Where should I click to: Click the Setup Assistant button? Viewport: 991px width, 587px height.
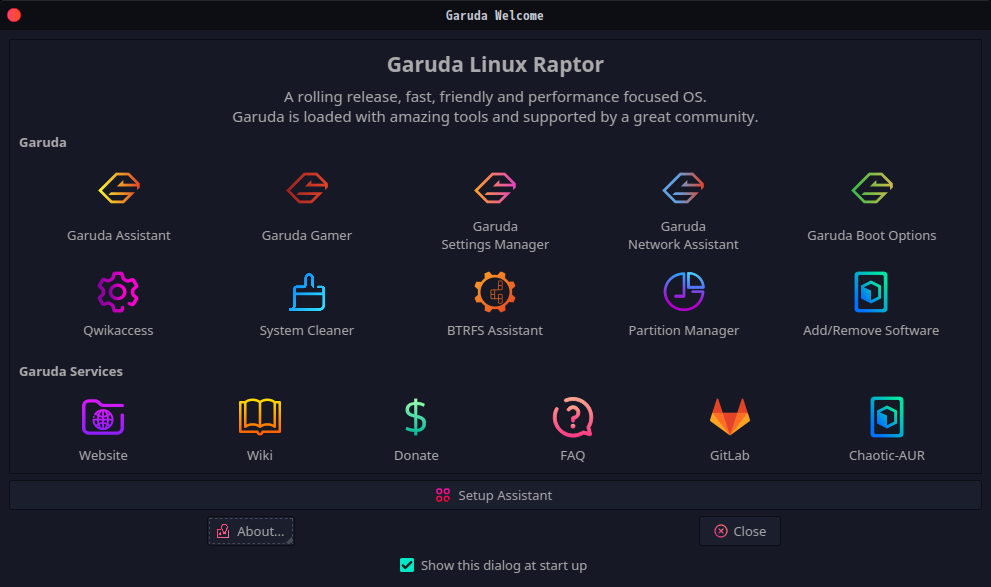496,495
